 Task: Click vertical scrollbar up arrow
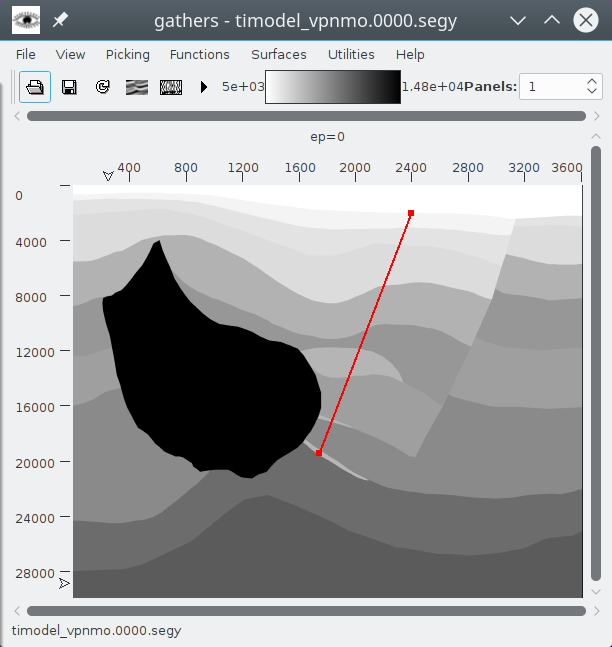click(595, 136)
